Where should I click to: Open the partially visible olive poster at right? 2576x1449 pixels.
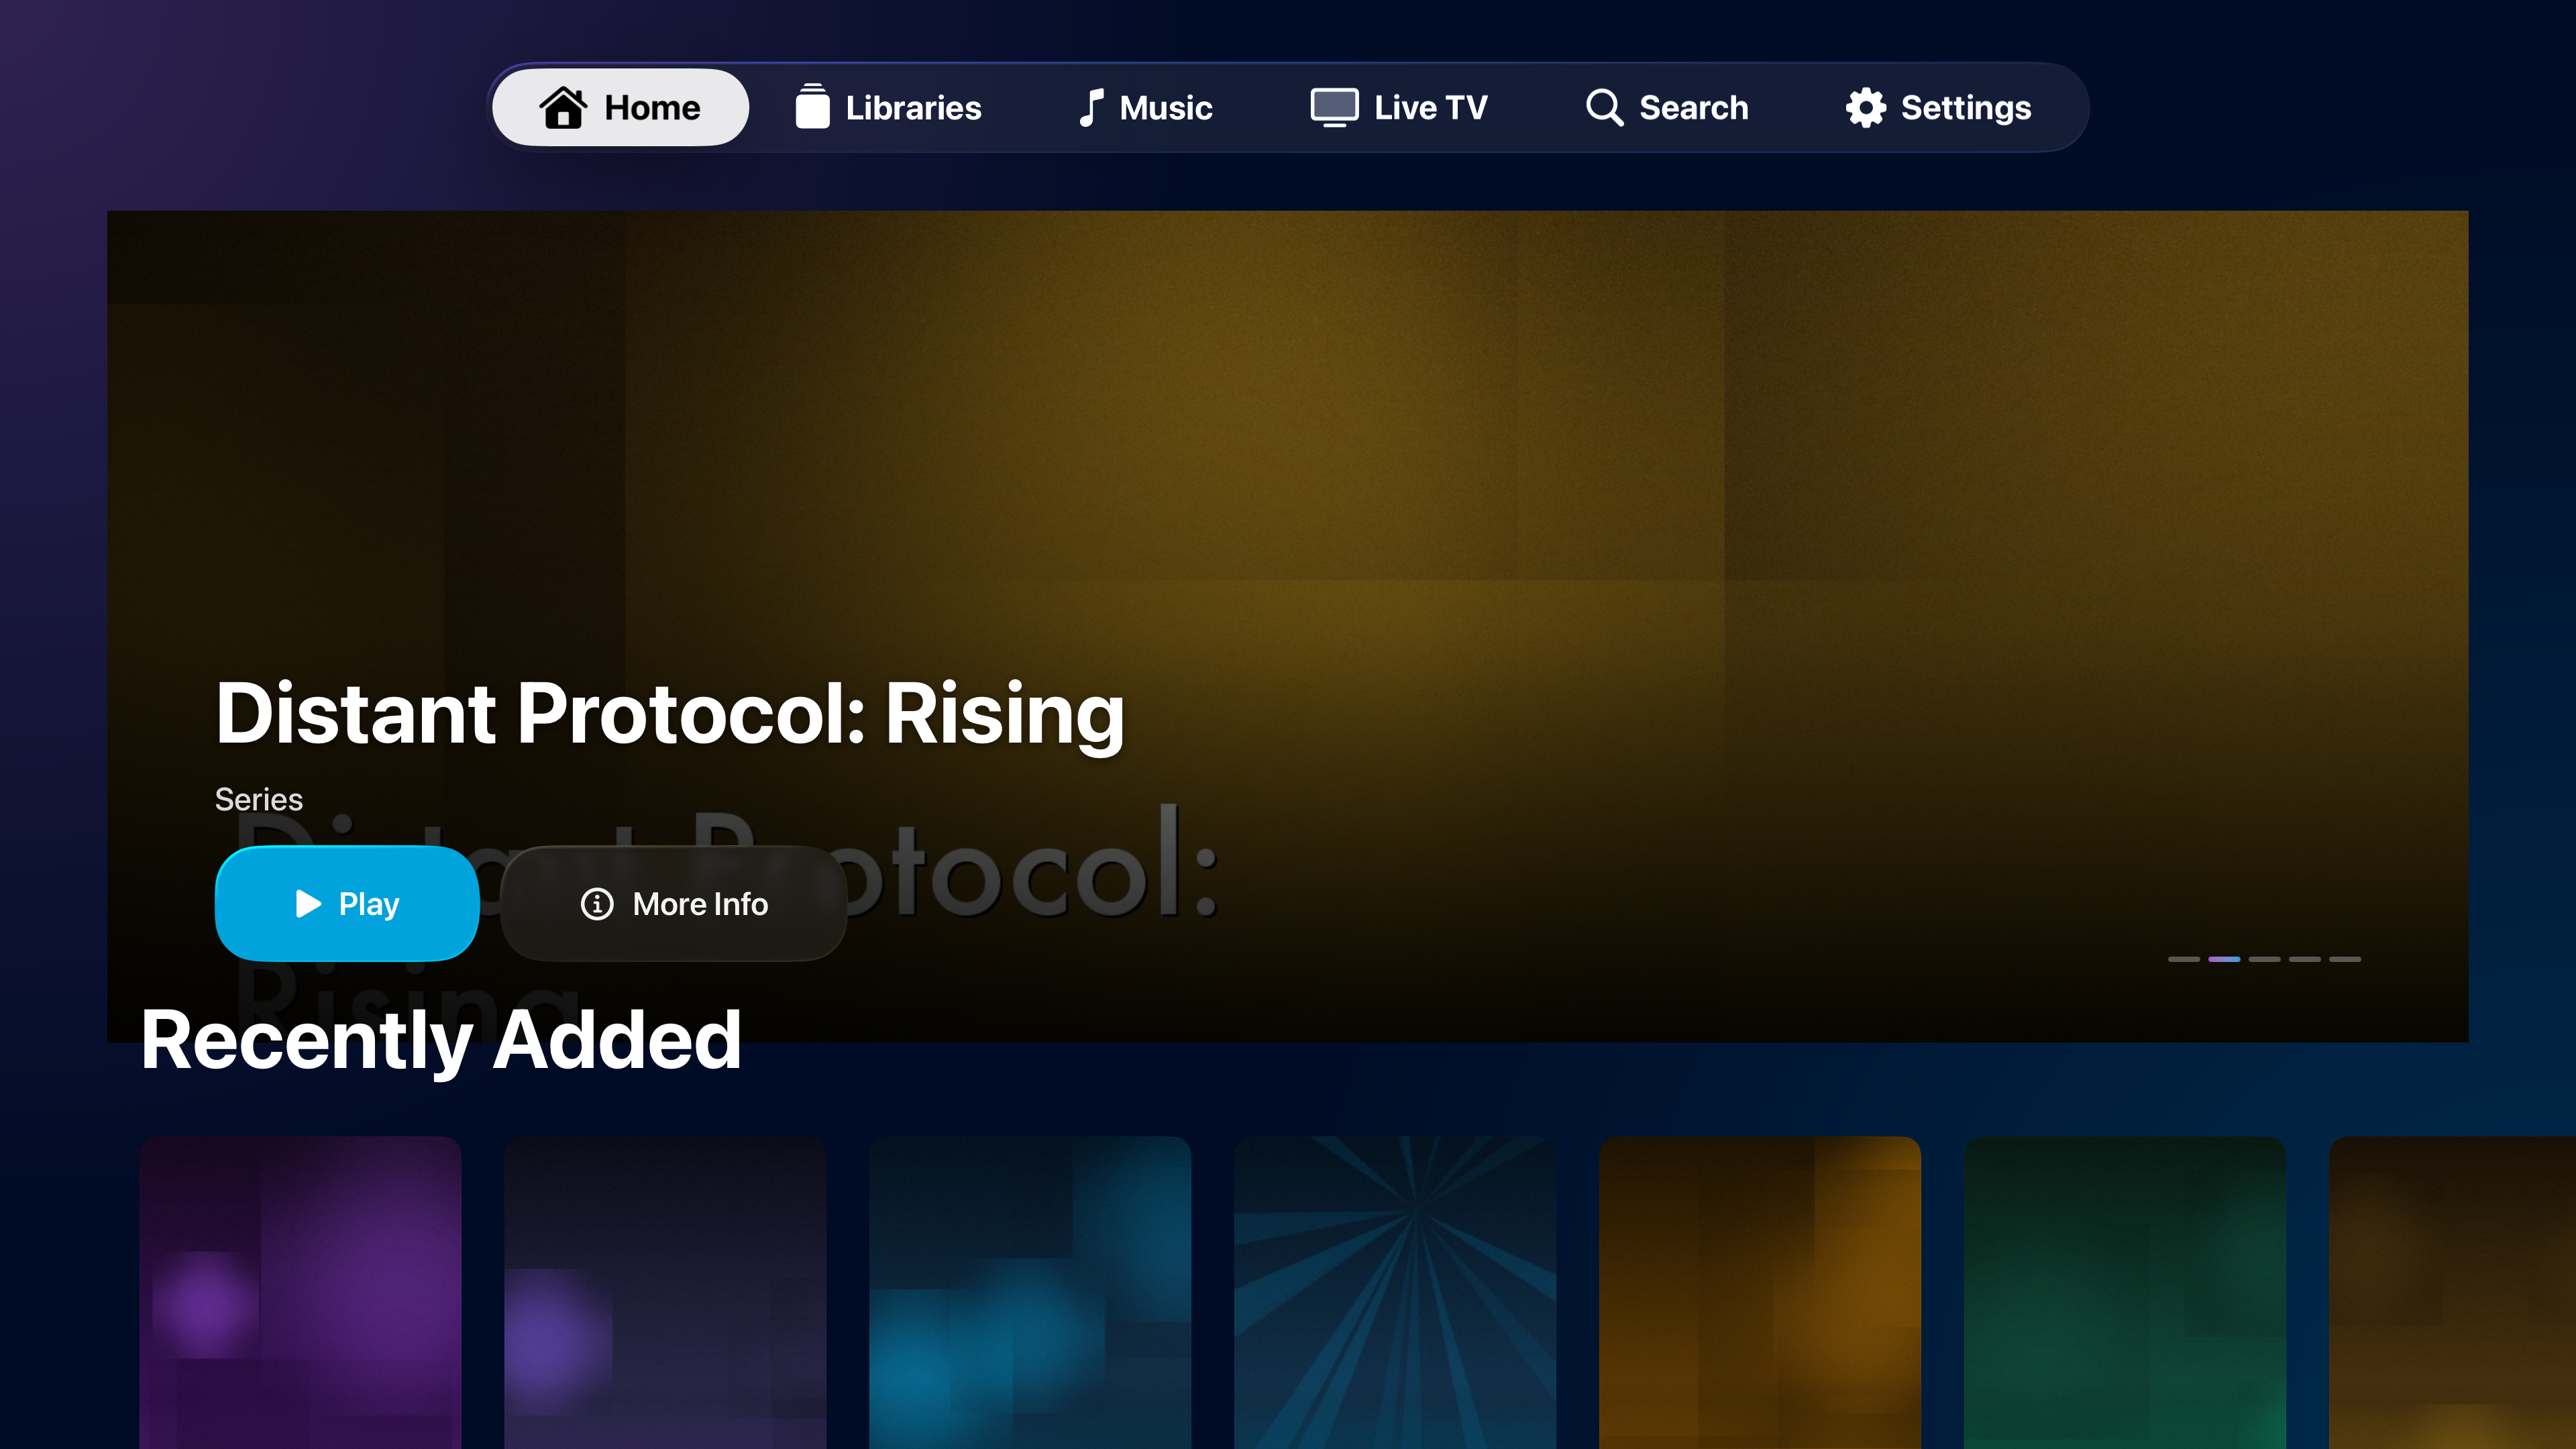[2453, 1292]
